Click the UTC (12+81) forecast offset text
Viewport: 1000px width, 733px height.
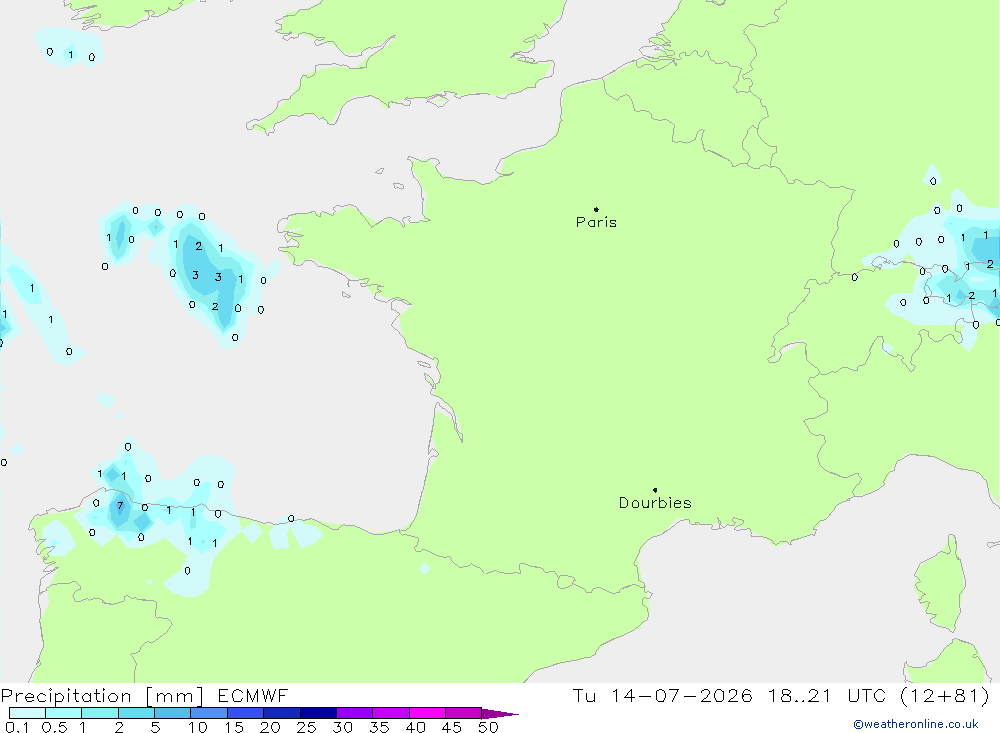pyautogui.click(x=918, y=695)
